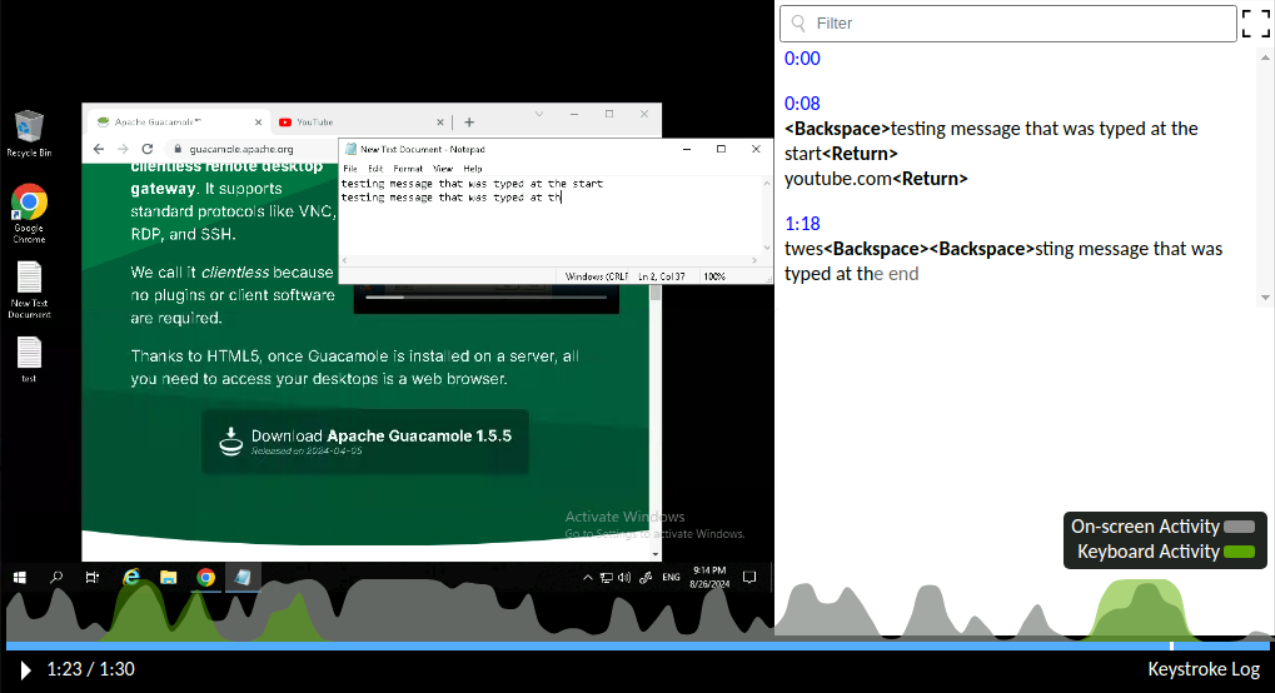Click the Windows Start button on the taskbar
The image size is (1275, 693).
click(x=19, y=577)
